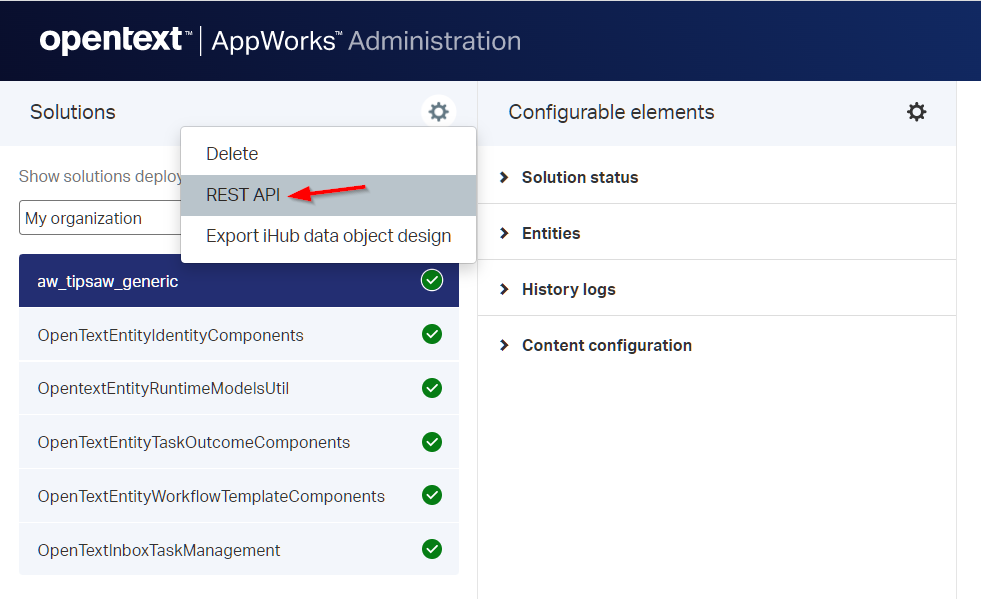Screen dimensions: 981x599
Task: Click the Content configuration heading text
Action: pyautogui.click(x=607, y=345)
